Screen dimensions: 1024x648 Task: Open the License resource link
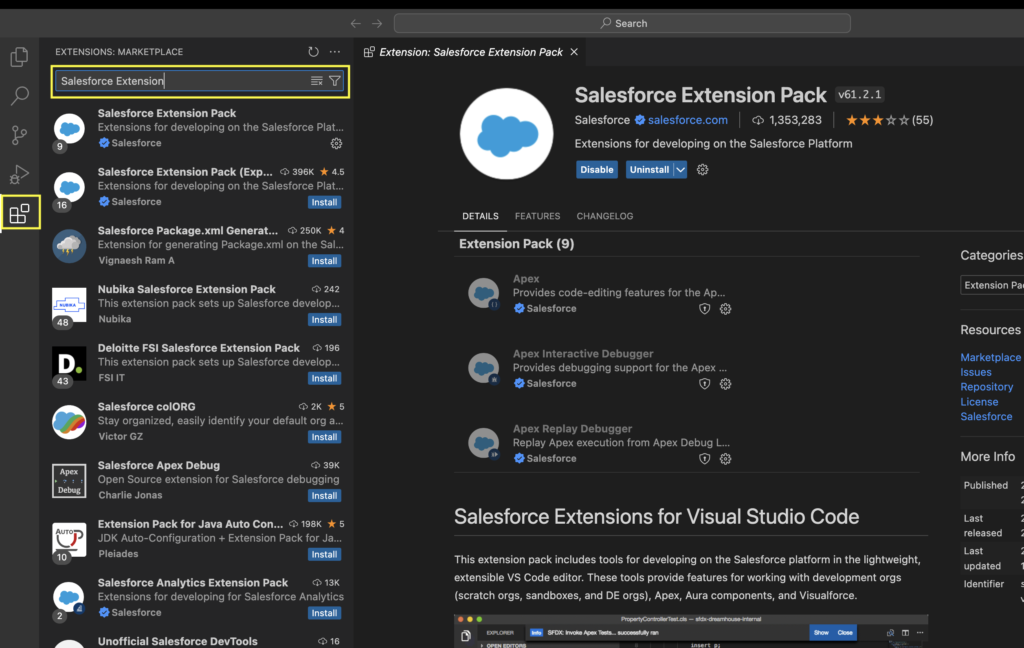pos(979,402)
